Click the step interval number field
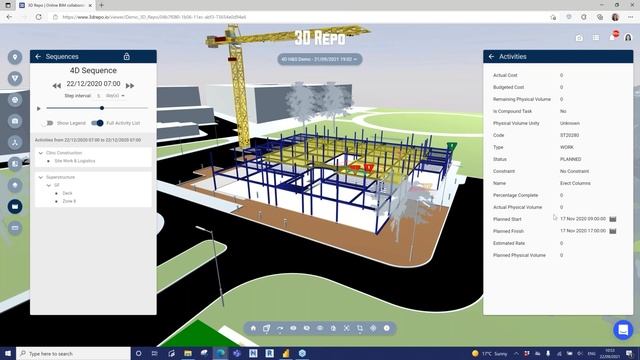 (98, 96)
